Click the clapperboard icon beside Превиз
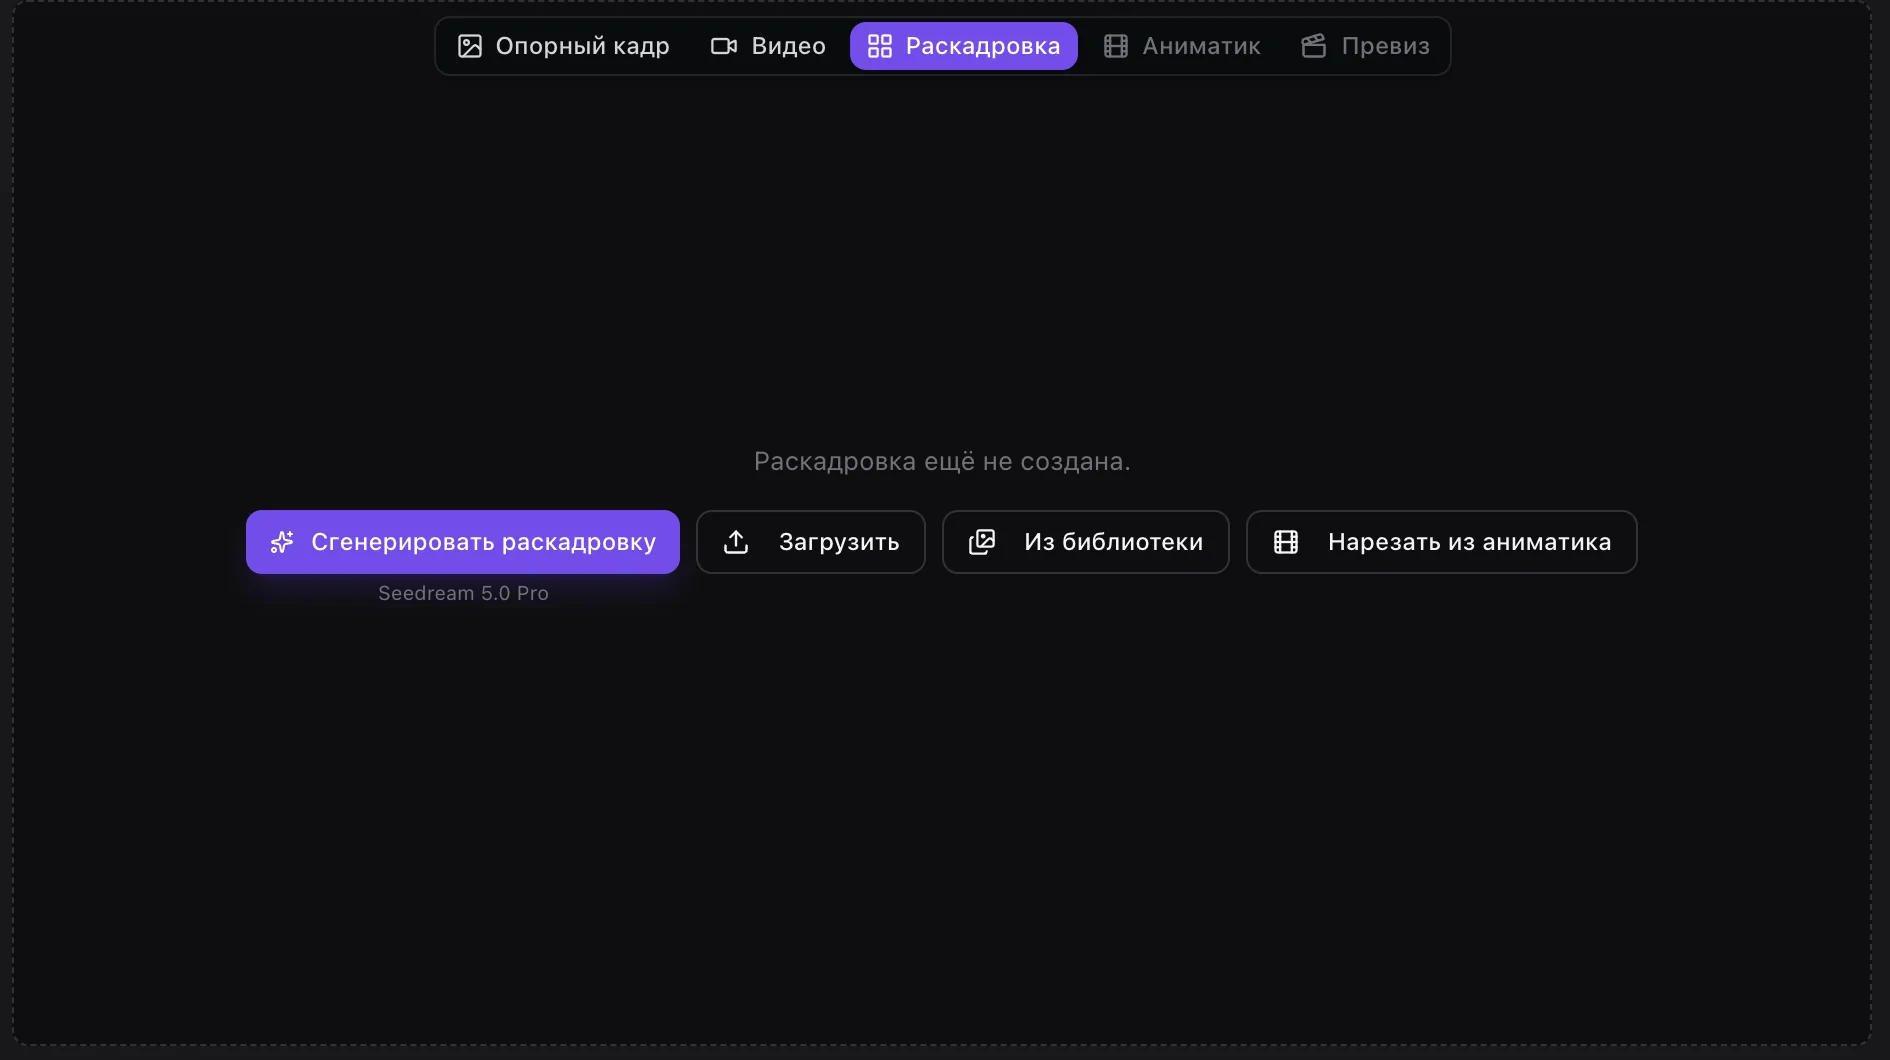1890x1060 pixels. click(1314, 46)
